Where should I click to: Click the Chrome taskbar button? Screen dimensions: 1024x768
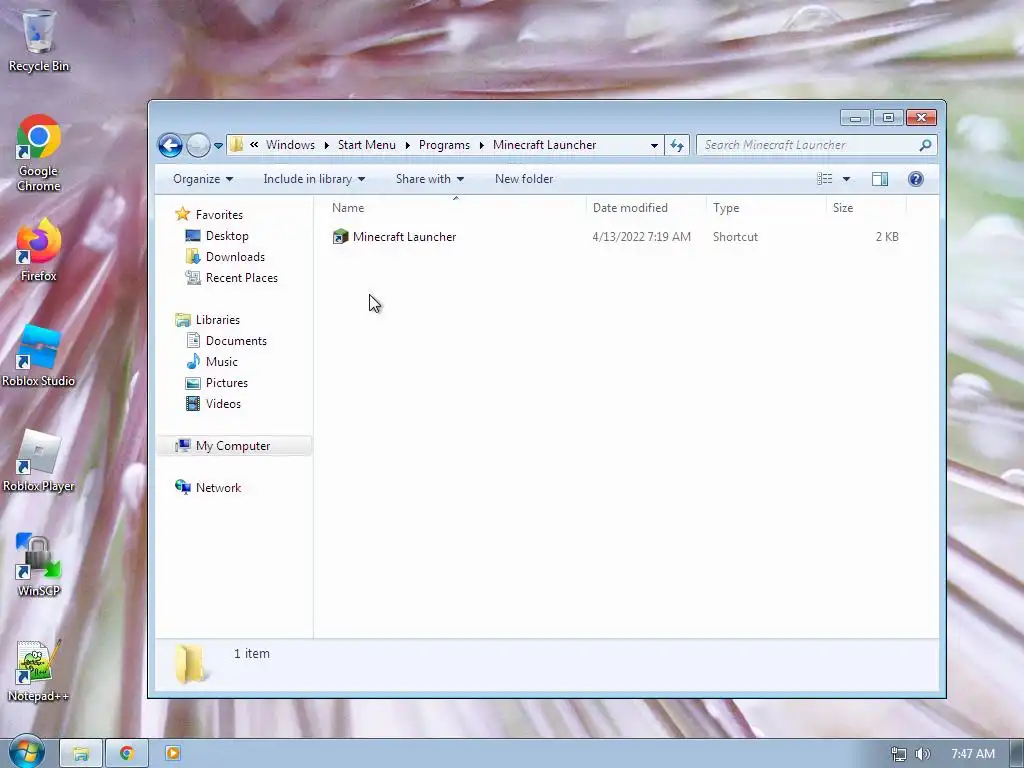[127, 754]
